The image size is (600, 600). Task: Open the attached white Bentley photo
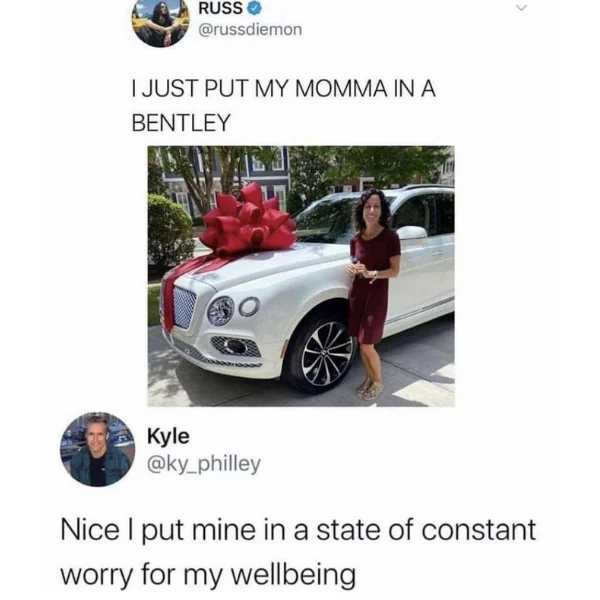pos(301,276)
